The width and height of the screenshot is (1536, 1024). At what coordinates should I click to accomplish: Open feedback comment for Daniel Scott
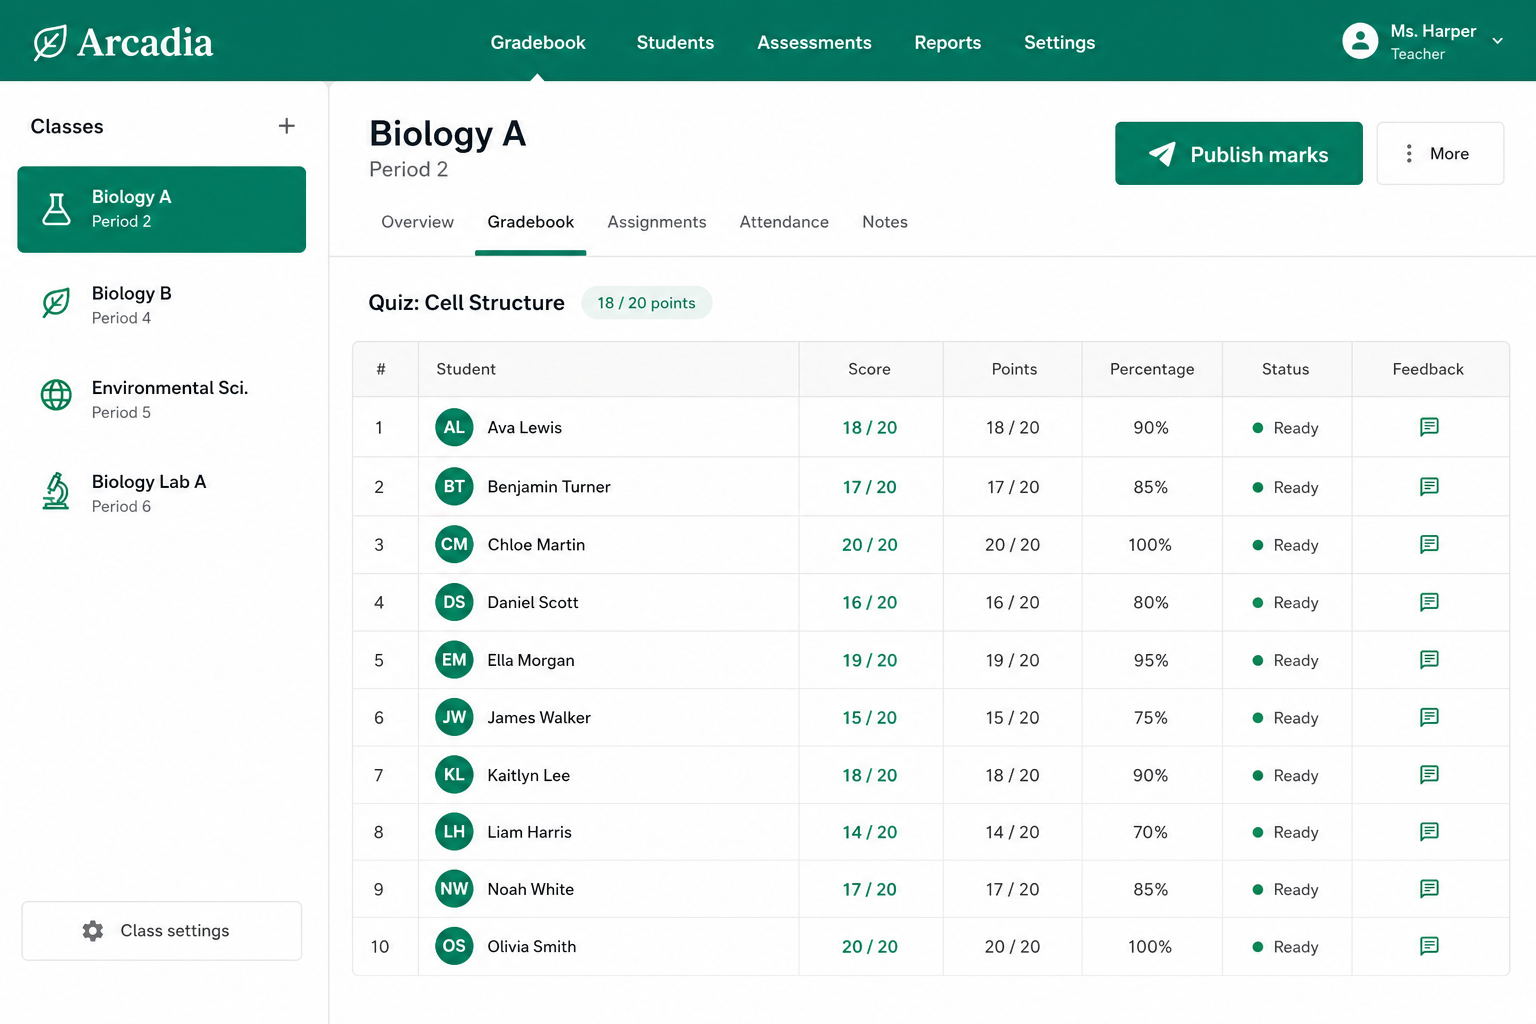click(1429, 602)
